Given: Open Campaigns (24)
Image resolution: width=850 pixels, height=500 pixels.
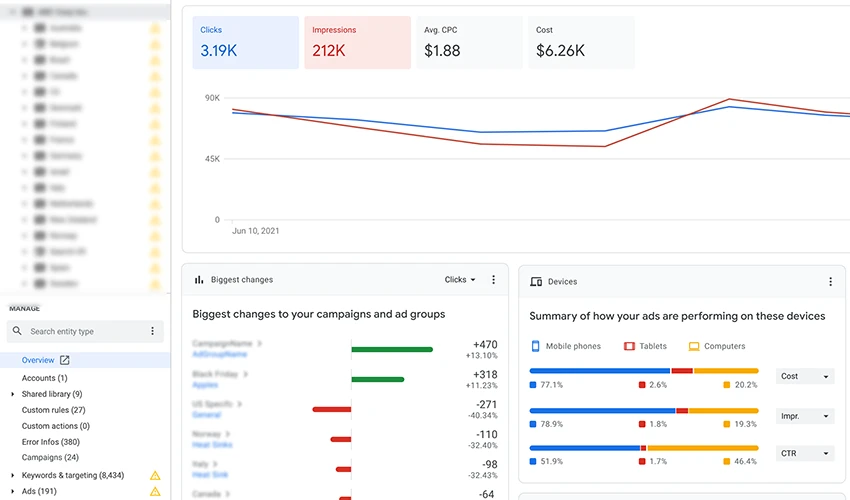Looking at the screenshot, I should 50,458.
